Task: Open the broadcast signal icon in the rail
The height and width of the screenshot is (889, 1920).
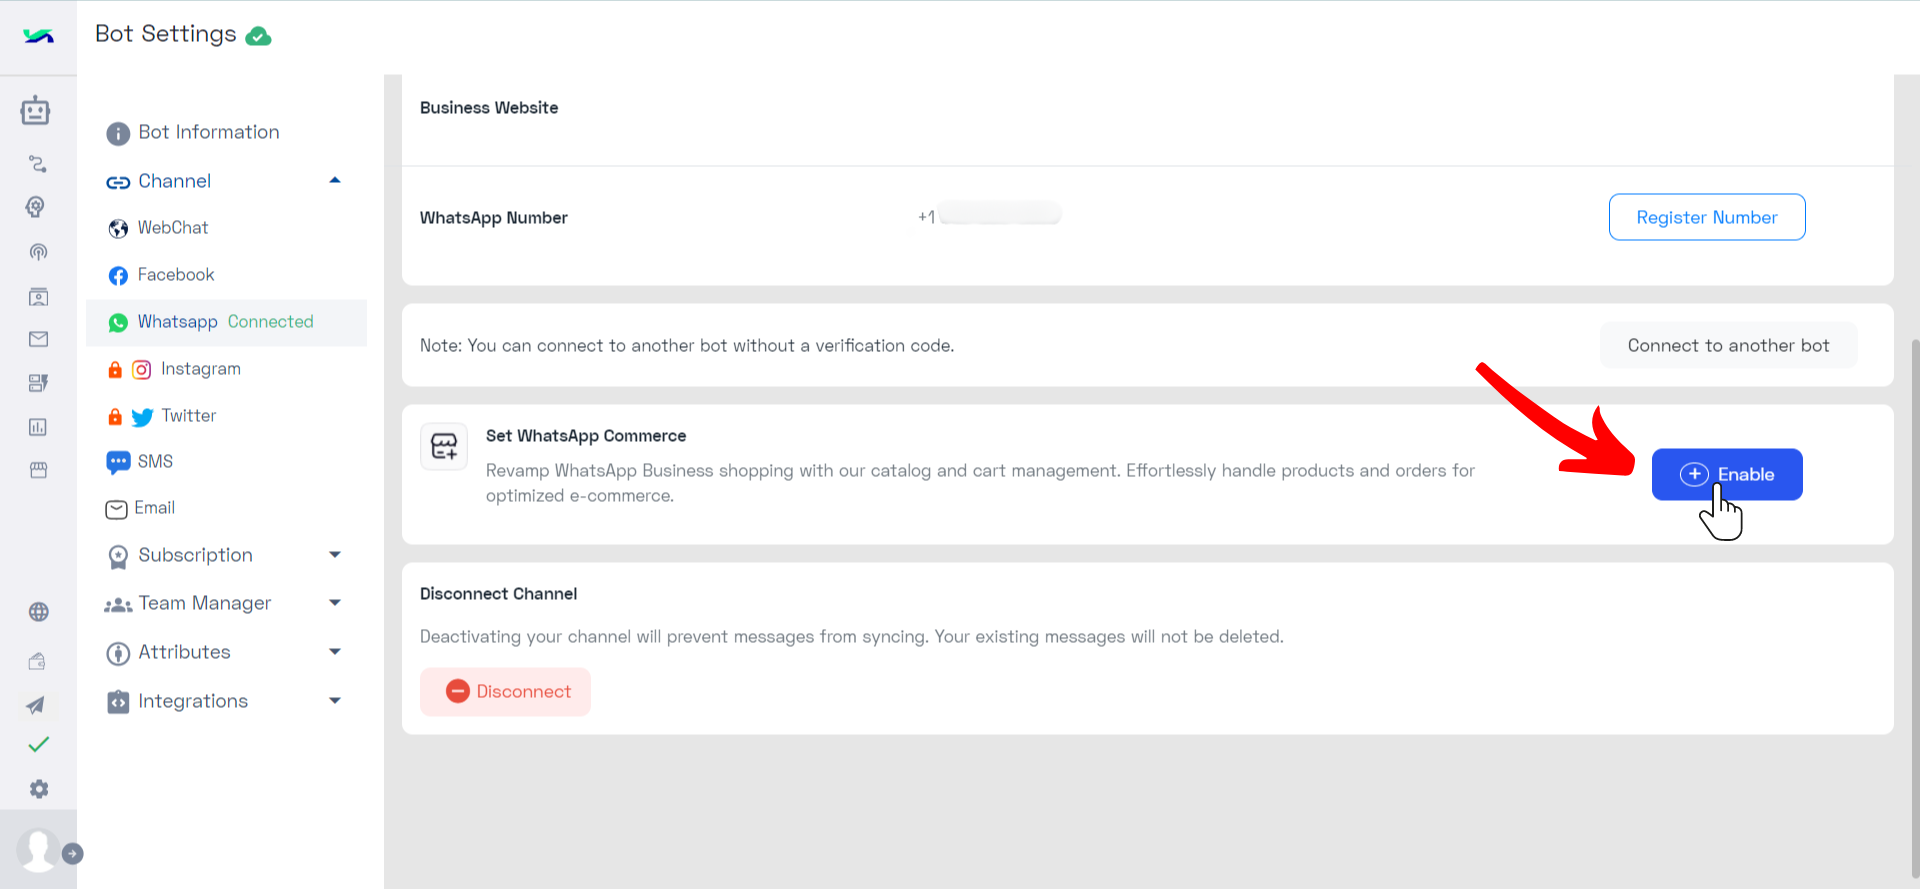Action: click(38, 252)
